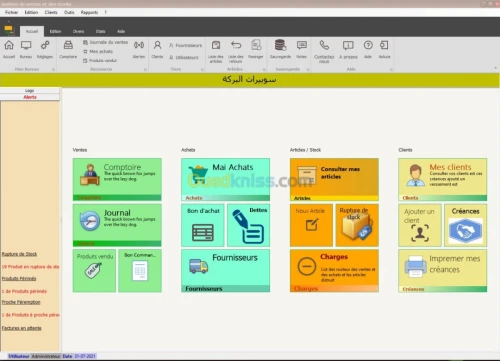500x361 pixels.
Task: Open the Clients menu in menu bar
Action: (x=51, y=12)
